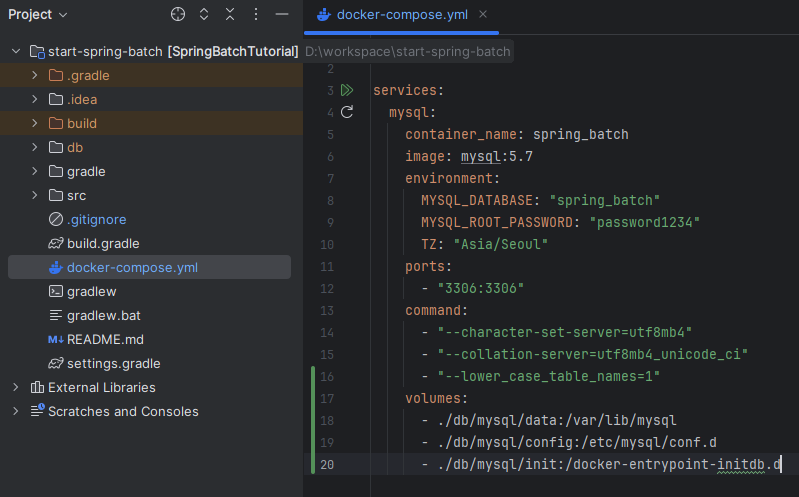Click the .gitignore file icon
The width and height of the screenshot is (799, 497).
56,219
